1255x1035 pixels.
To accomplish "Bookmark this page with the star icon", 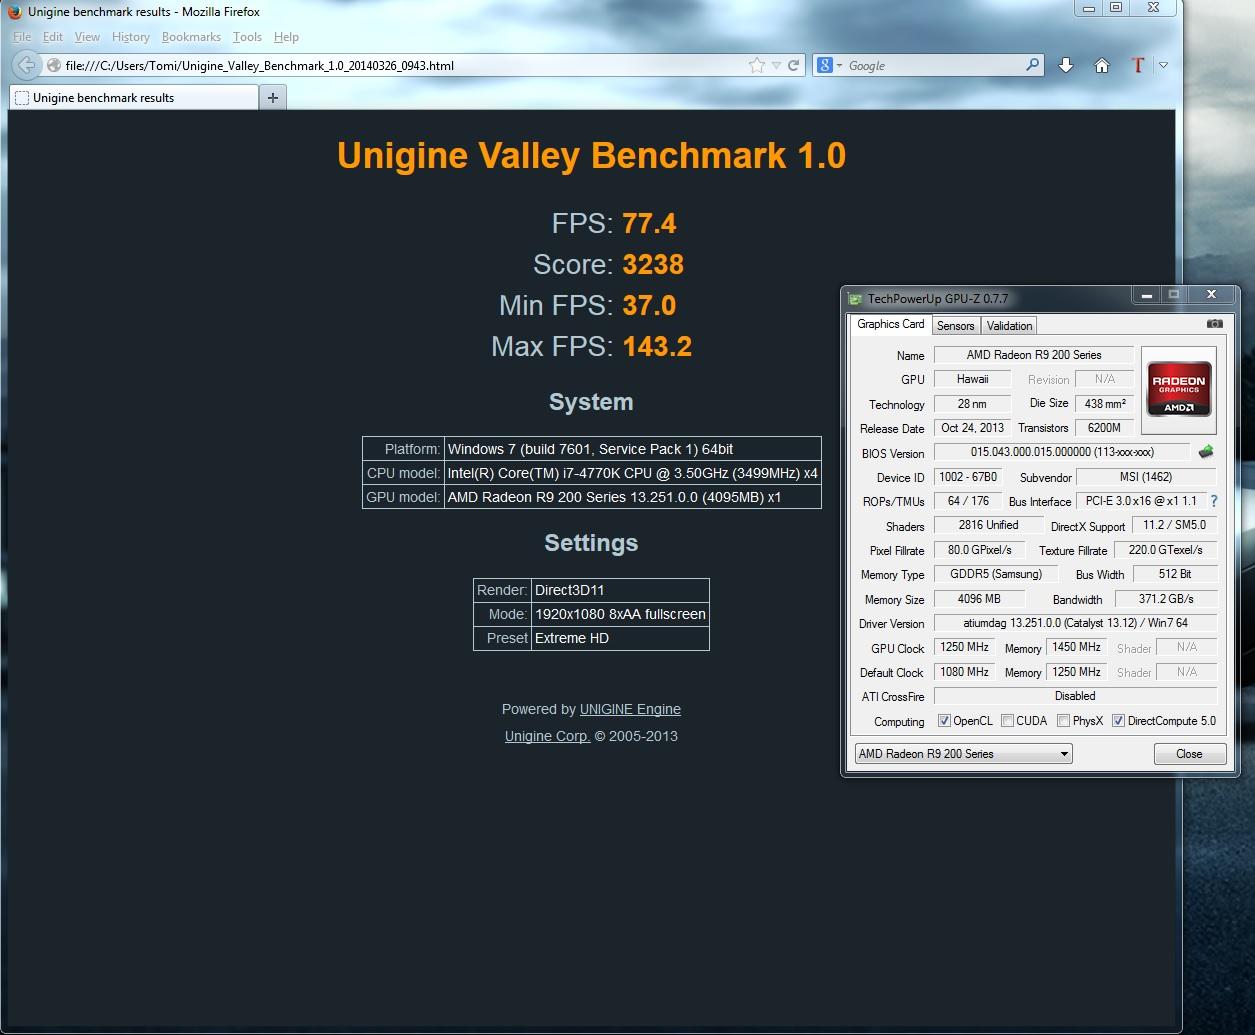I will [x=757, y=65].
